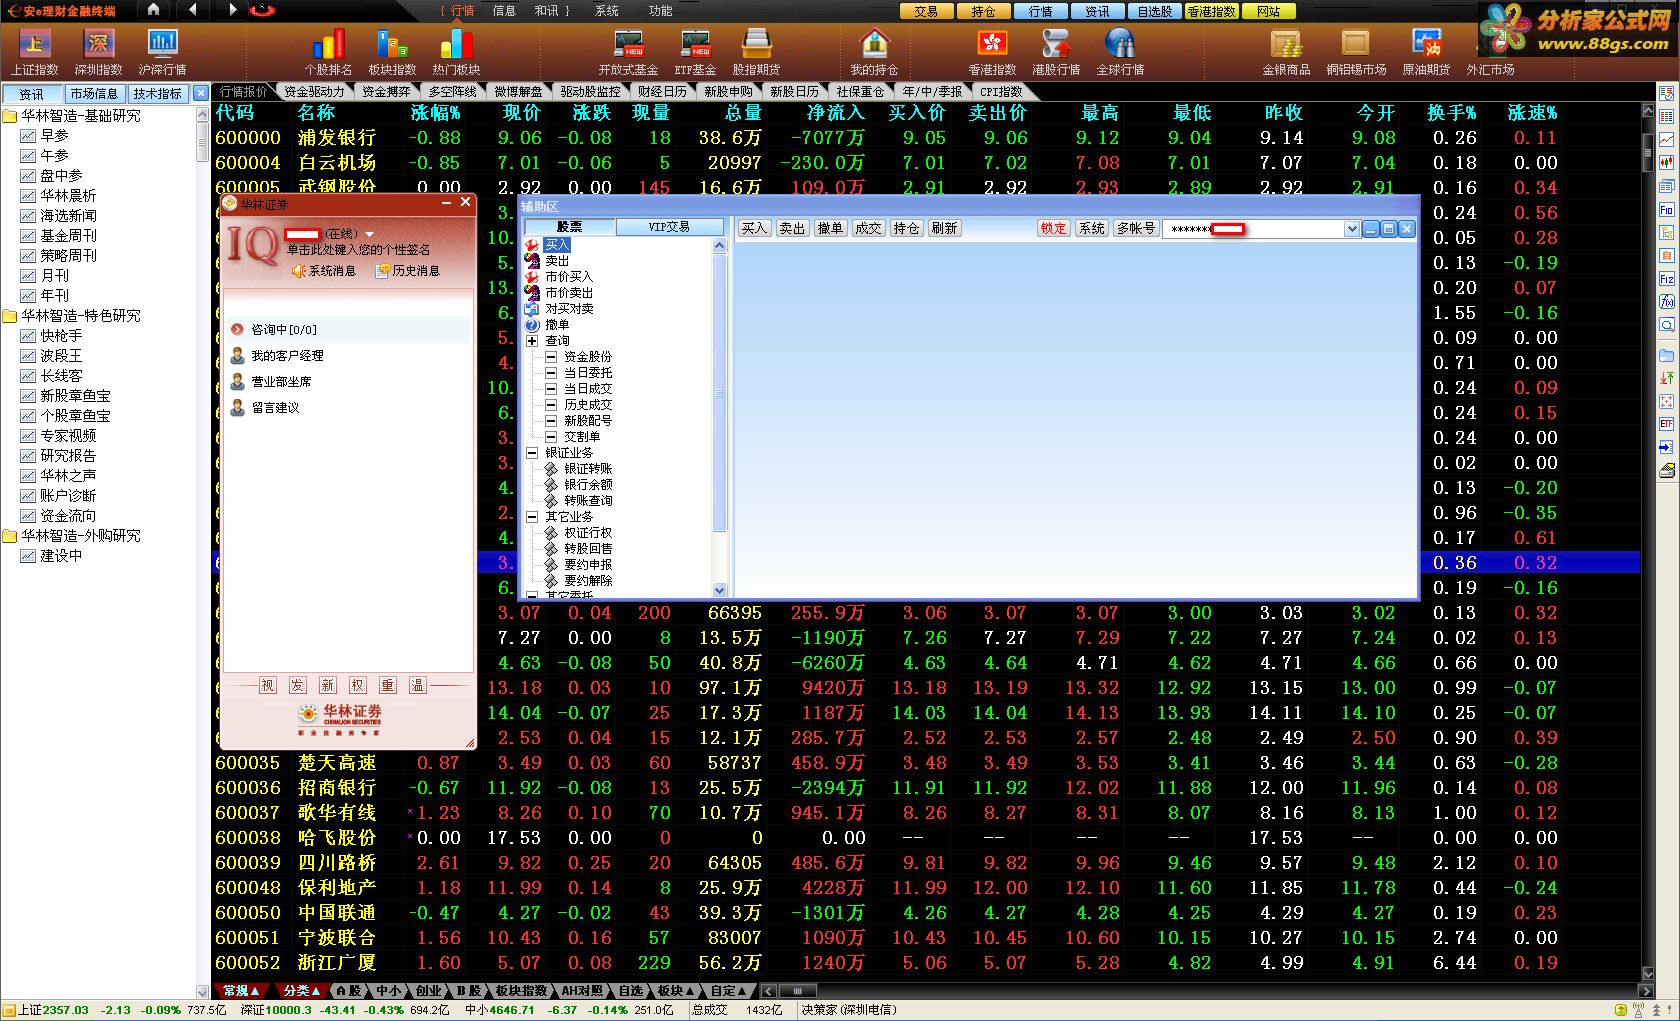Collapse 华林智造-外购研究 folder

tap(10, 536)
